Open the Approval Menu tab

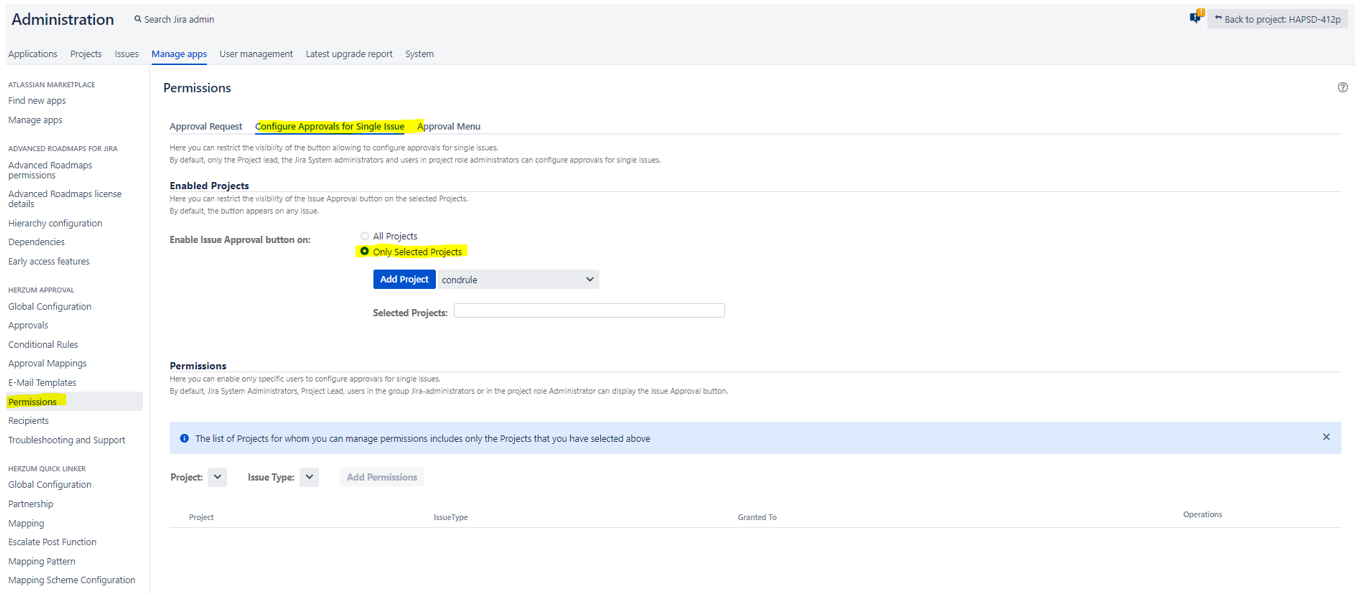coord(449,127)
